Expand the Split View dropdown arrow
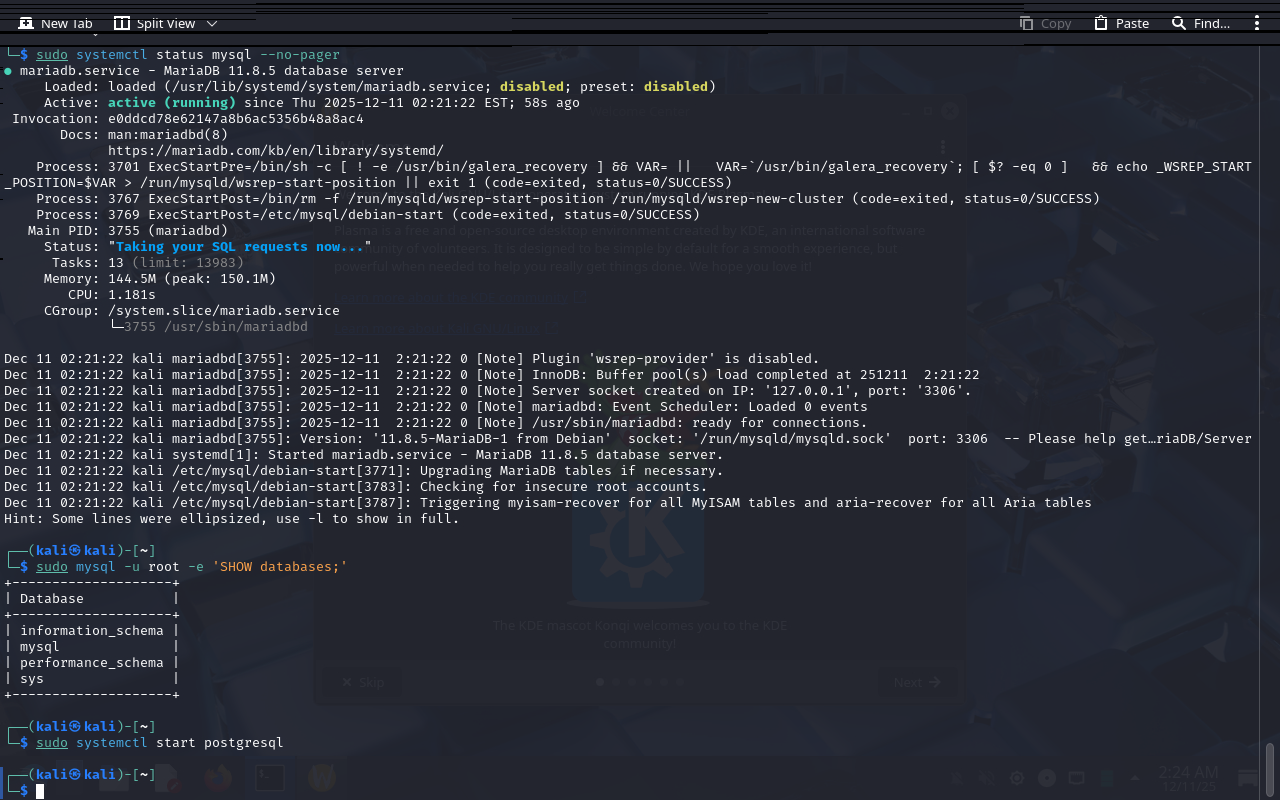This screenshot has width=1280, height=800. coord(211,23)
